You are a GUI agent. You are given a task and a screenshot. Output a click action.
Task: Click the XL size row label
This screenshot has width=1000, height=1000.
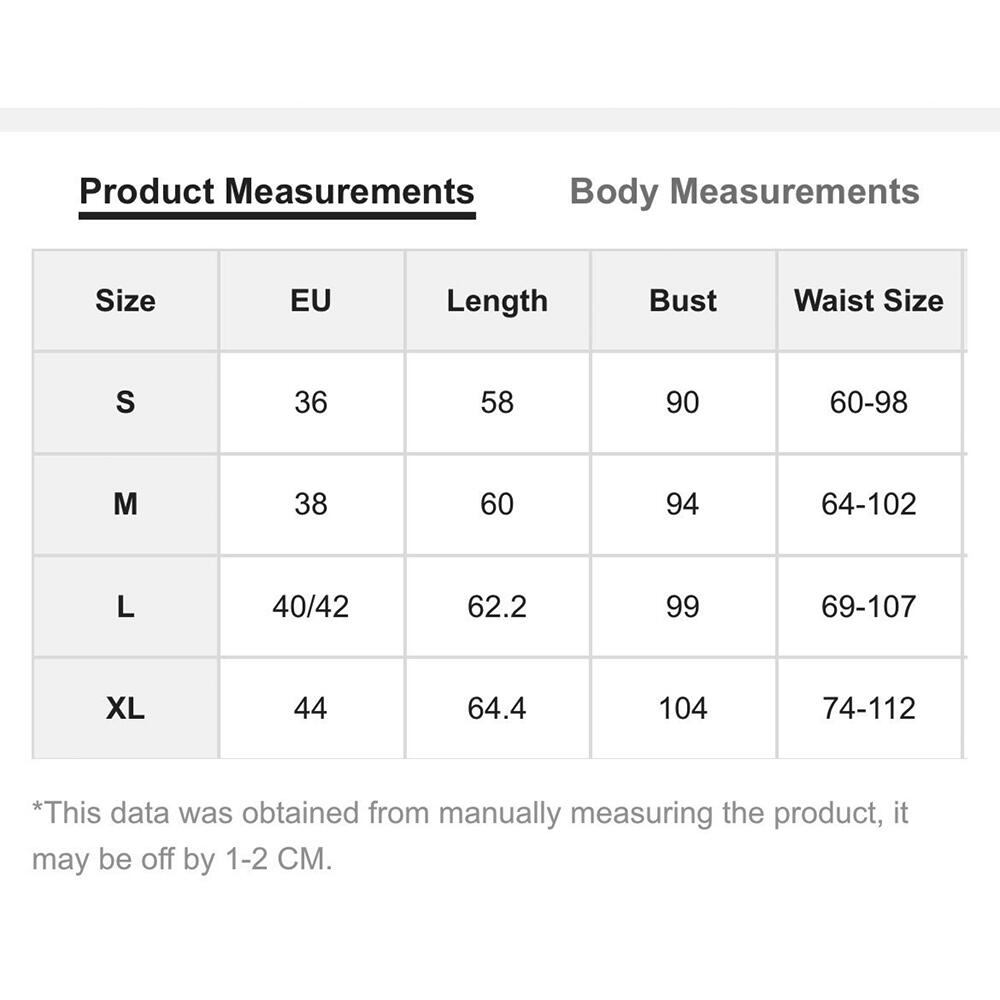[x=125, y=708]
